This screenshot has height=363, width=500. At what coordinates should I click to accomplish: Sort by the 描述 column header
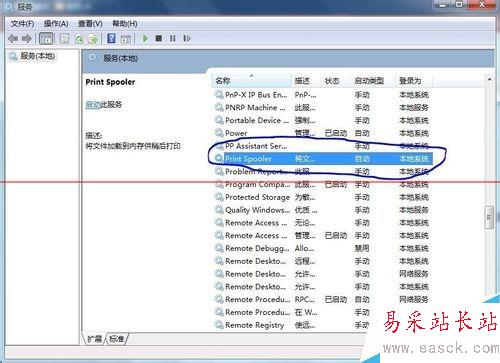[306, 80]
